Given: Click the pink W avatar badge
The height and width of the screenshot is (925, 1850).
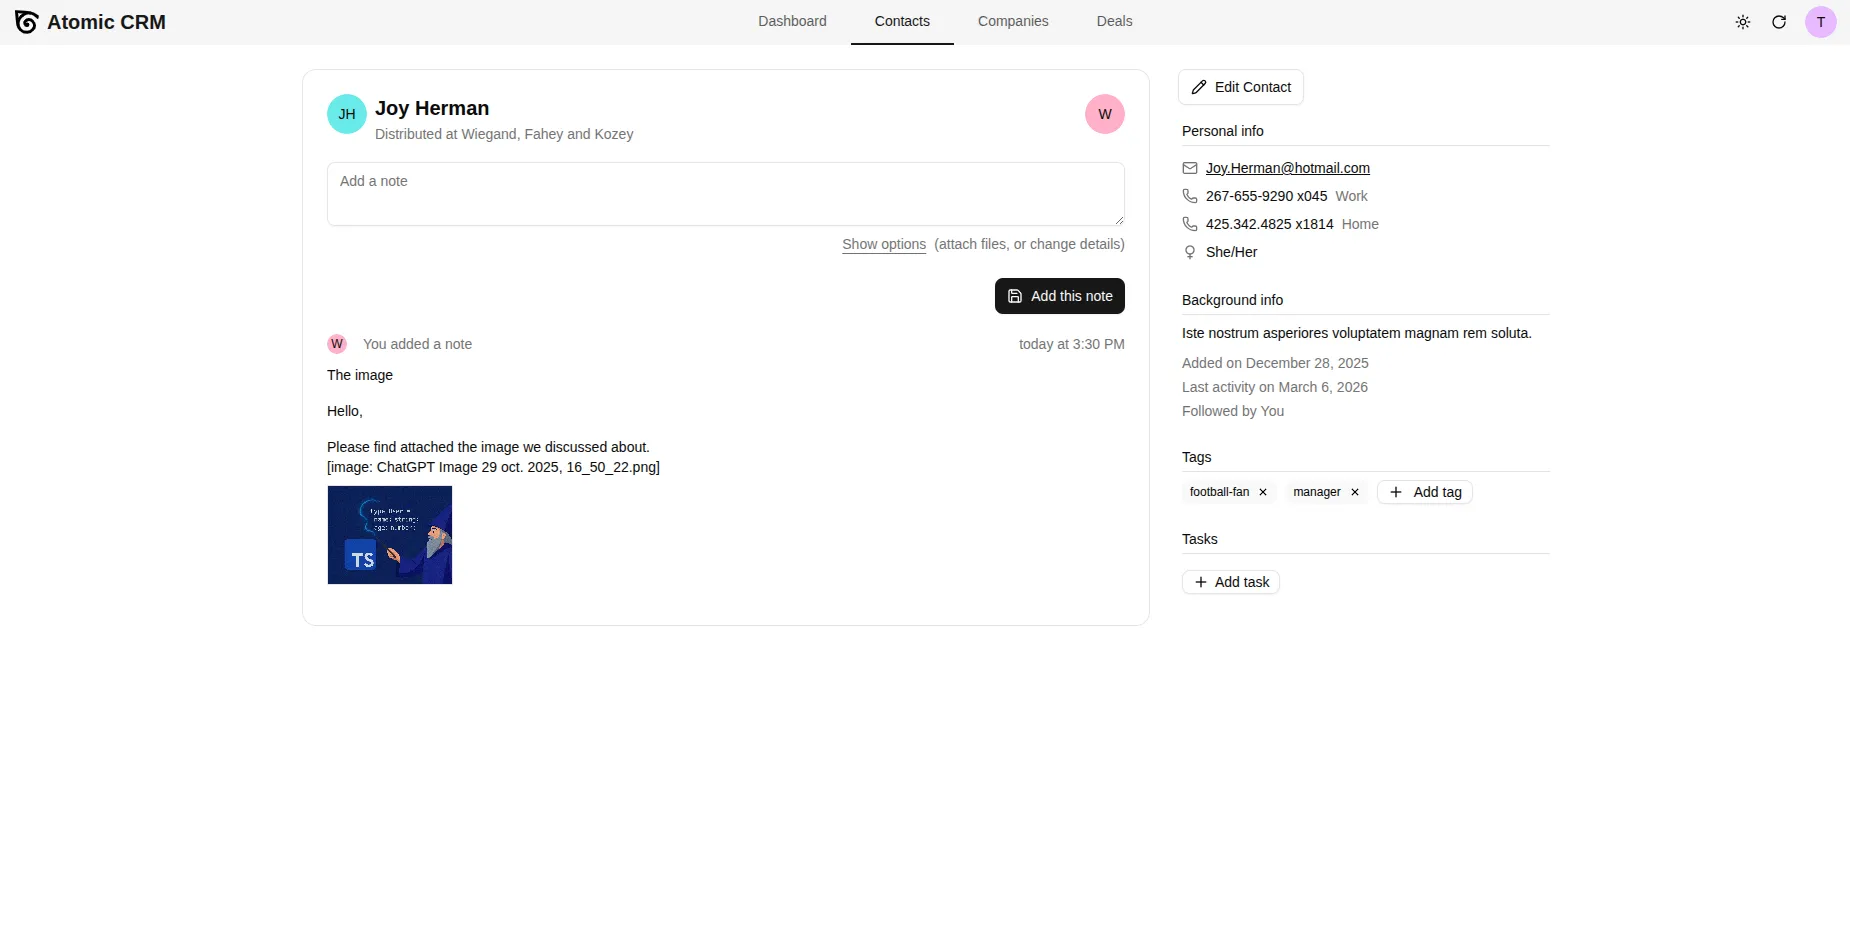Looking at the screenshot, I should 1104,113.
